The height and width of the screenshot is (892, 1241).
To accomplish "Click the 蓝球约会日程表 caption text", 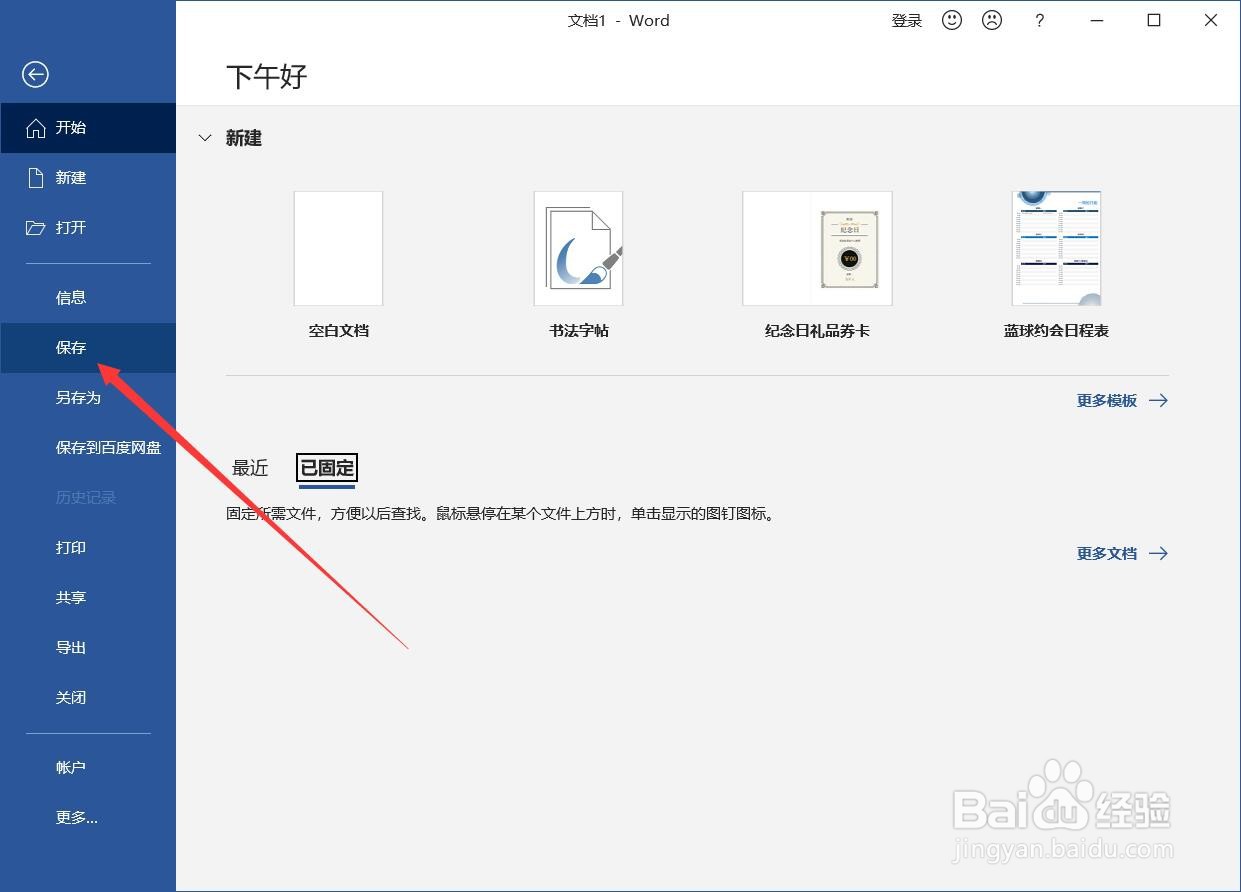I will coord(1056,330).
